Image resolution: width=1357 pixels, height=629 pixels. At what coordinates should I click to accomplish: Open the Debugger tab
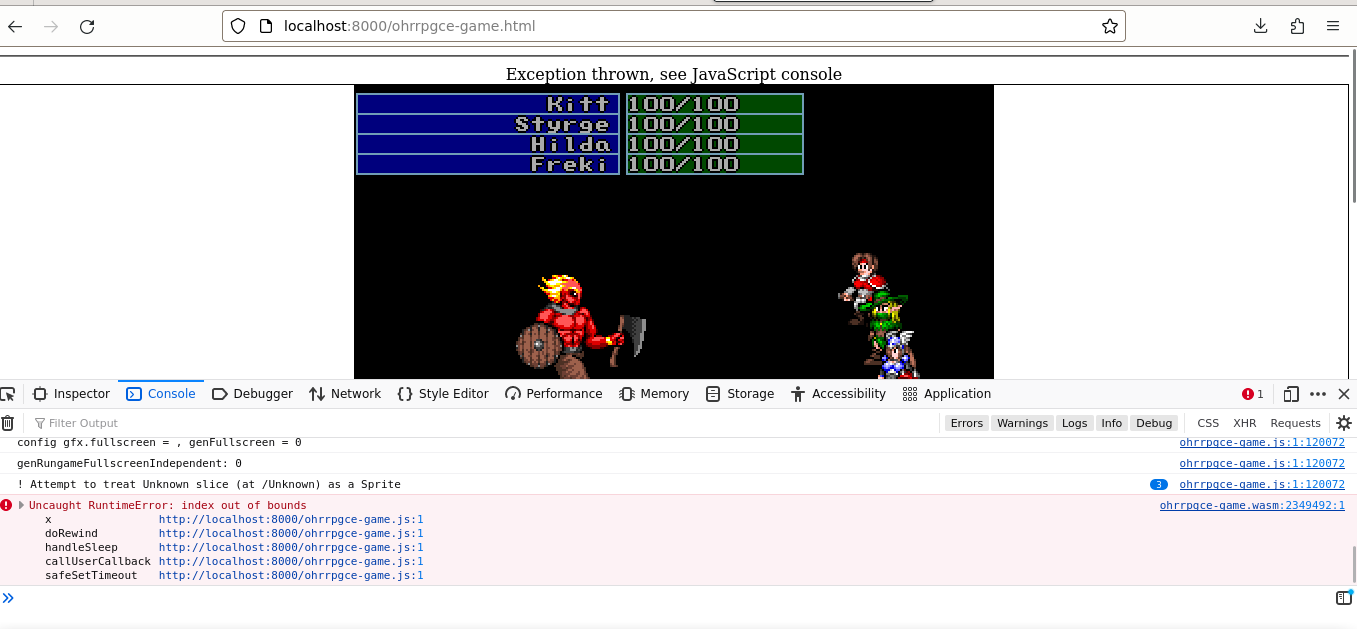point(253,394)
